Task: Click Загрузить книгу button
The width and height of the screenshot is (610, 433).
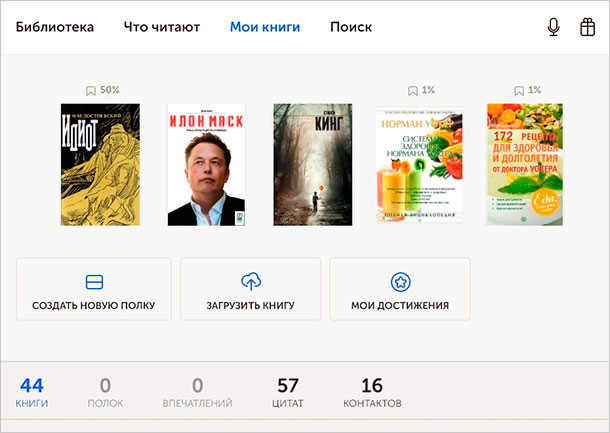Action: coord(251,289)
